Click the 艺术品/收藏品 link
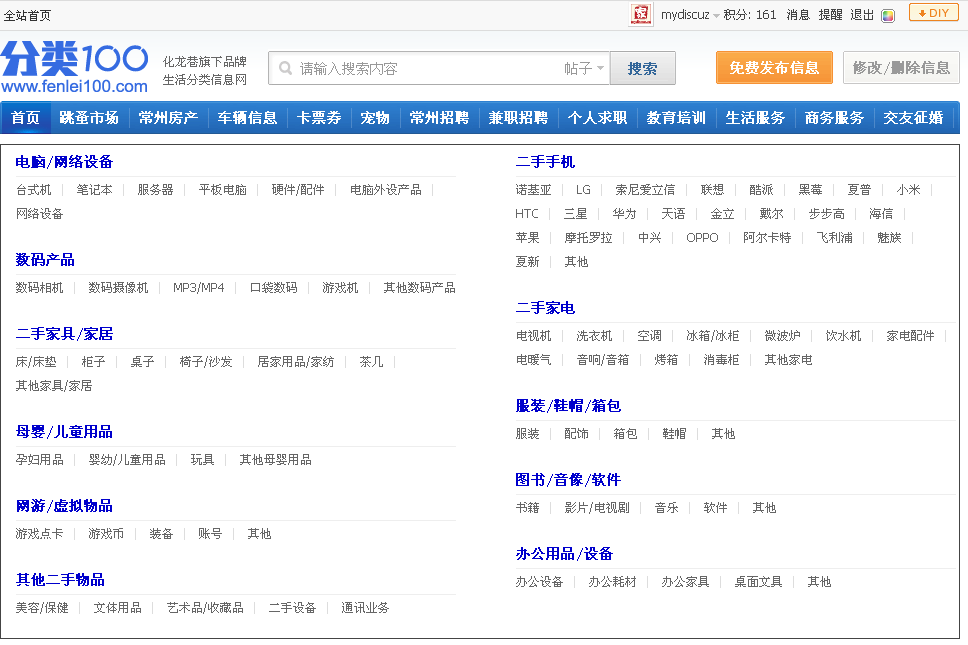The image size is (968, 645). [205, 608]
